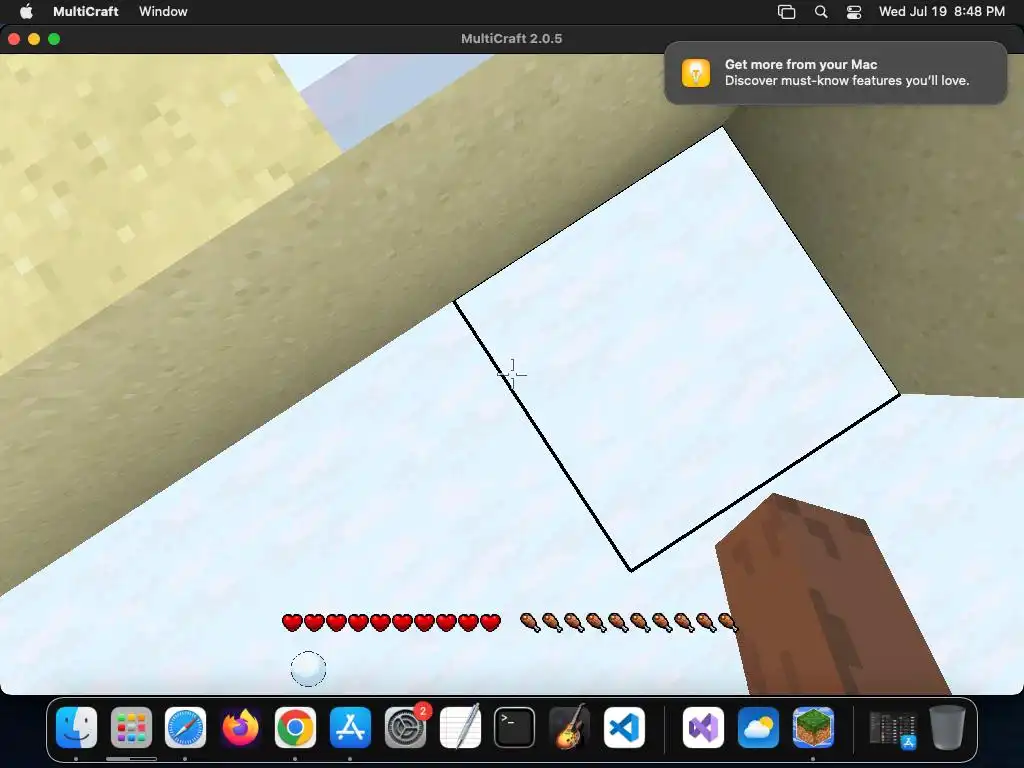
Task: Open the Apple menu
Action: (25, 11)
